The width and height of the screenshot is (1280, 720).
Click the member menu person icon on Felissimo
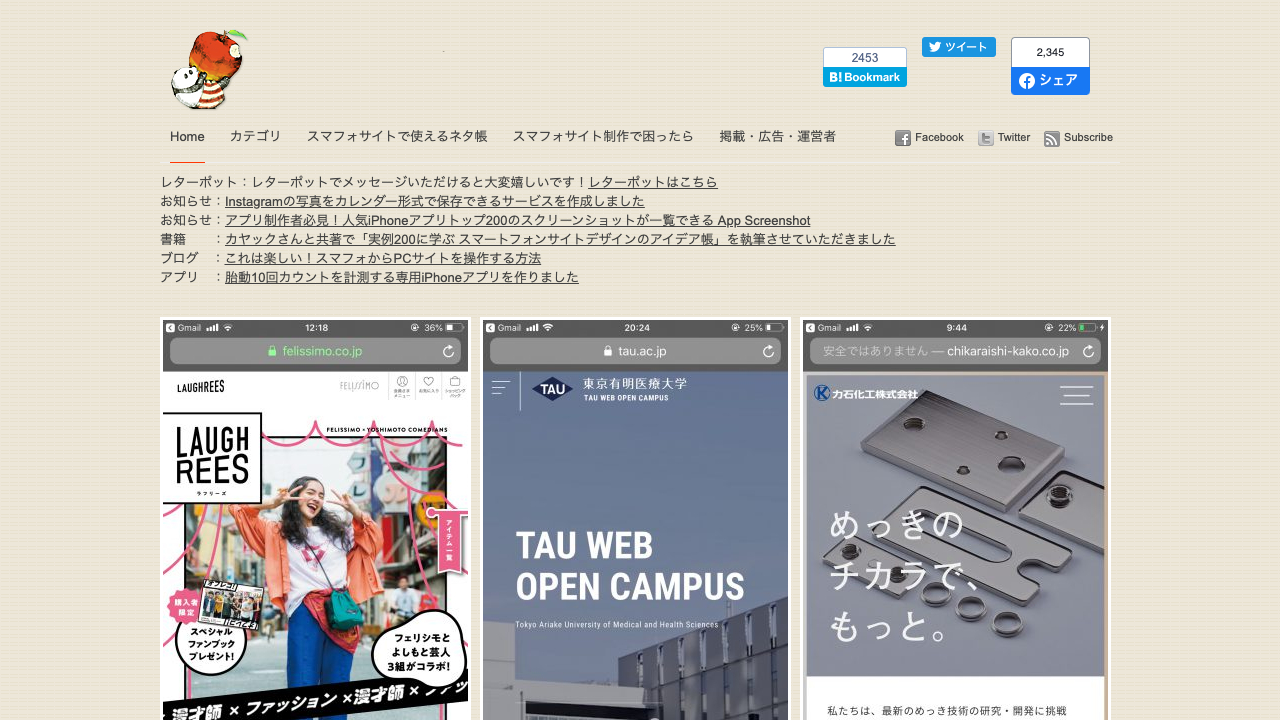pyautogui.click(x=402, y=381)
